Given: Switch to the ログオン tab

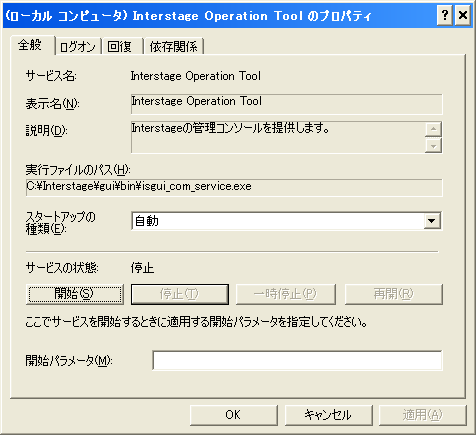Looking at the screenshot, I should (x=78, y=46).
